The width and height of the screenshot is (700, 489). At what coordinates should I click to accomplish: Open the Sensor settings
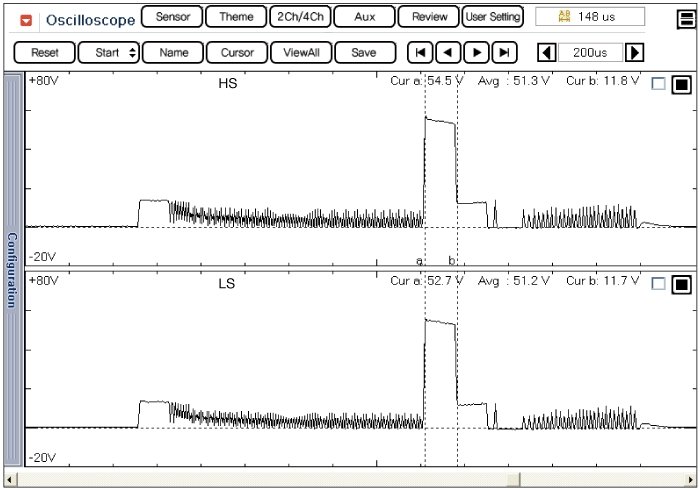coord(172,17)
